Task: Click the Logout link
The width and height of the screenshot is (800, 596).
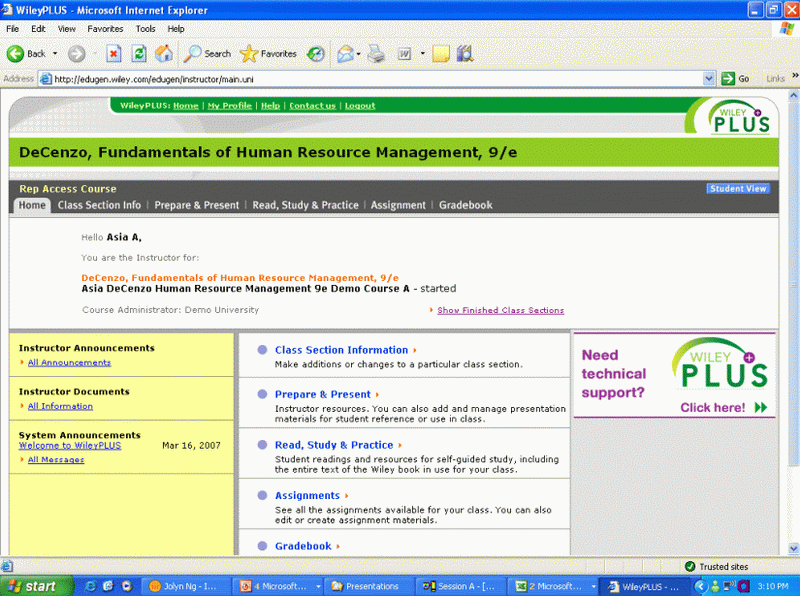Action: coord(360,106)
